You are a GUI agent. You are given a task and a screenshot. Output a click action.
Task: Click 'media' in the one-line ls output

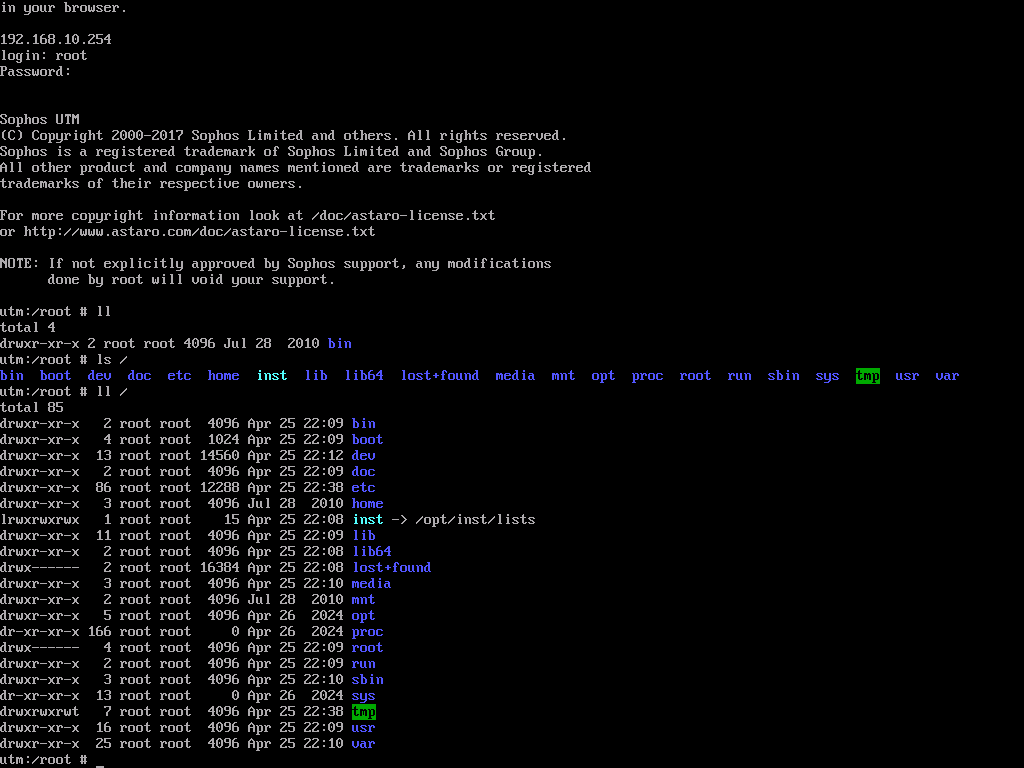tap(515, 376)
